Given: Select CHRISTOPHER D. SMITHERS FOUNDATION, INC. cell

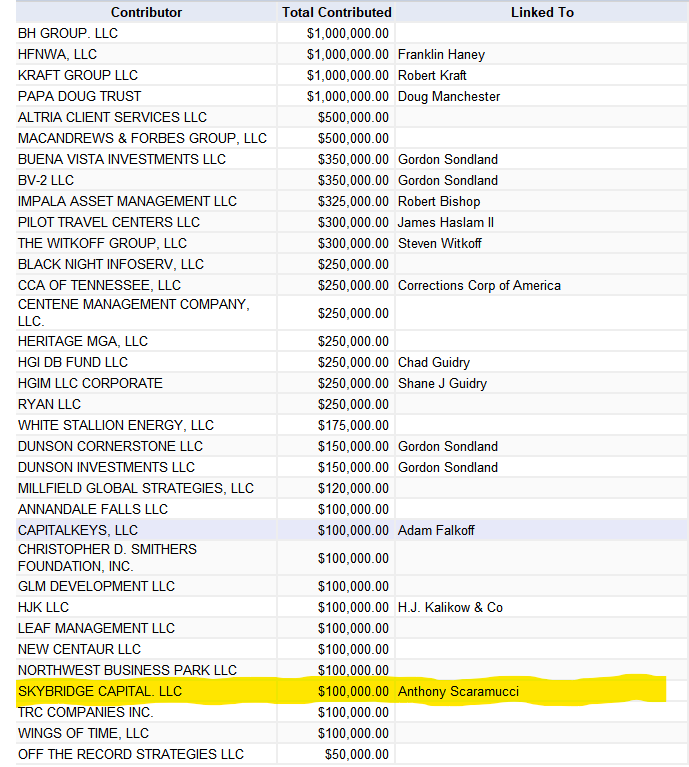Looking at the screenshot, I should pos(146,558).
